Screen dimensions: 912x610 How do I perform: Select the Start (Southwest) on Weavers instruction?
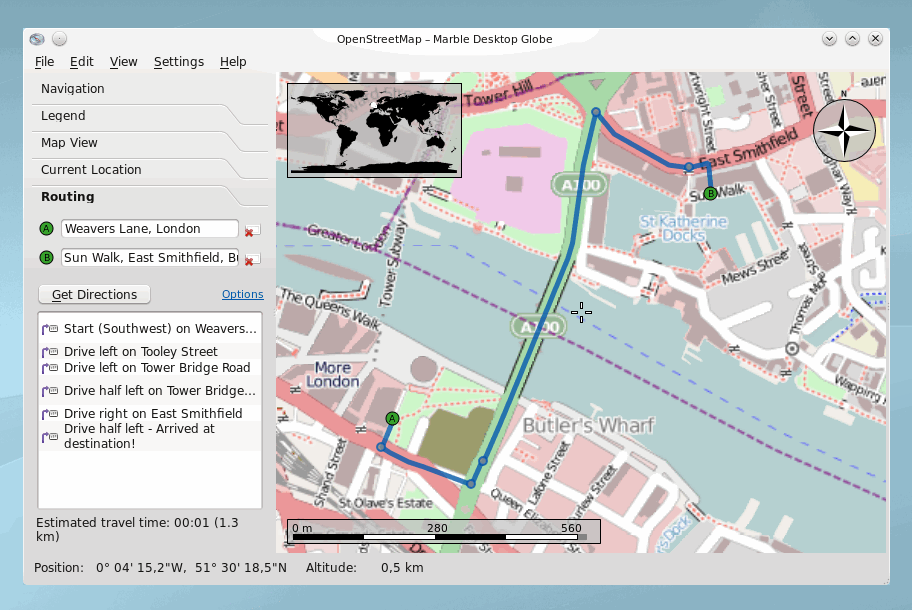click(x=150, y=329)
